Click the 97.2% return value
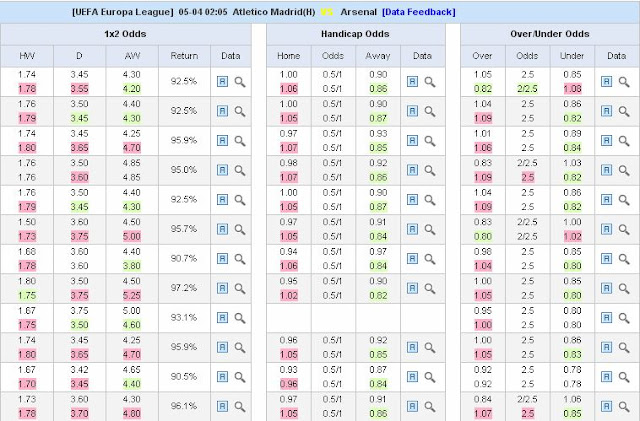Viewport: 640px width, 421px height. (x=184, y=288)
